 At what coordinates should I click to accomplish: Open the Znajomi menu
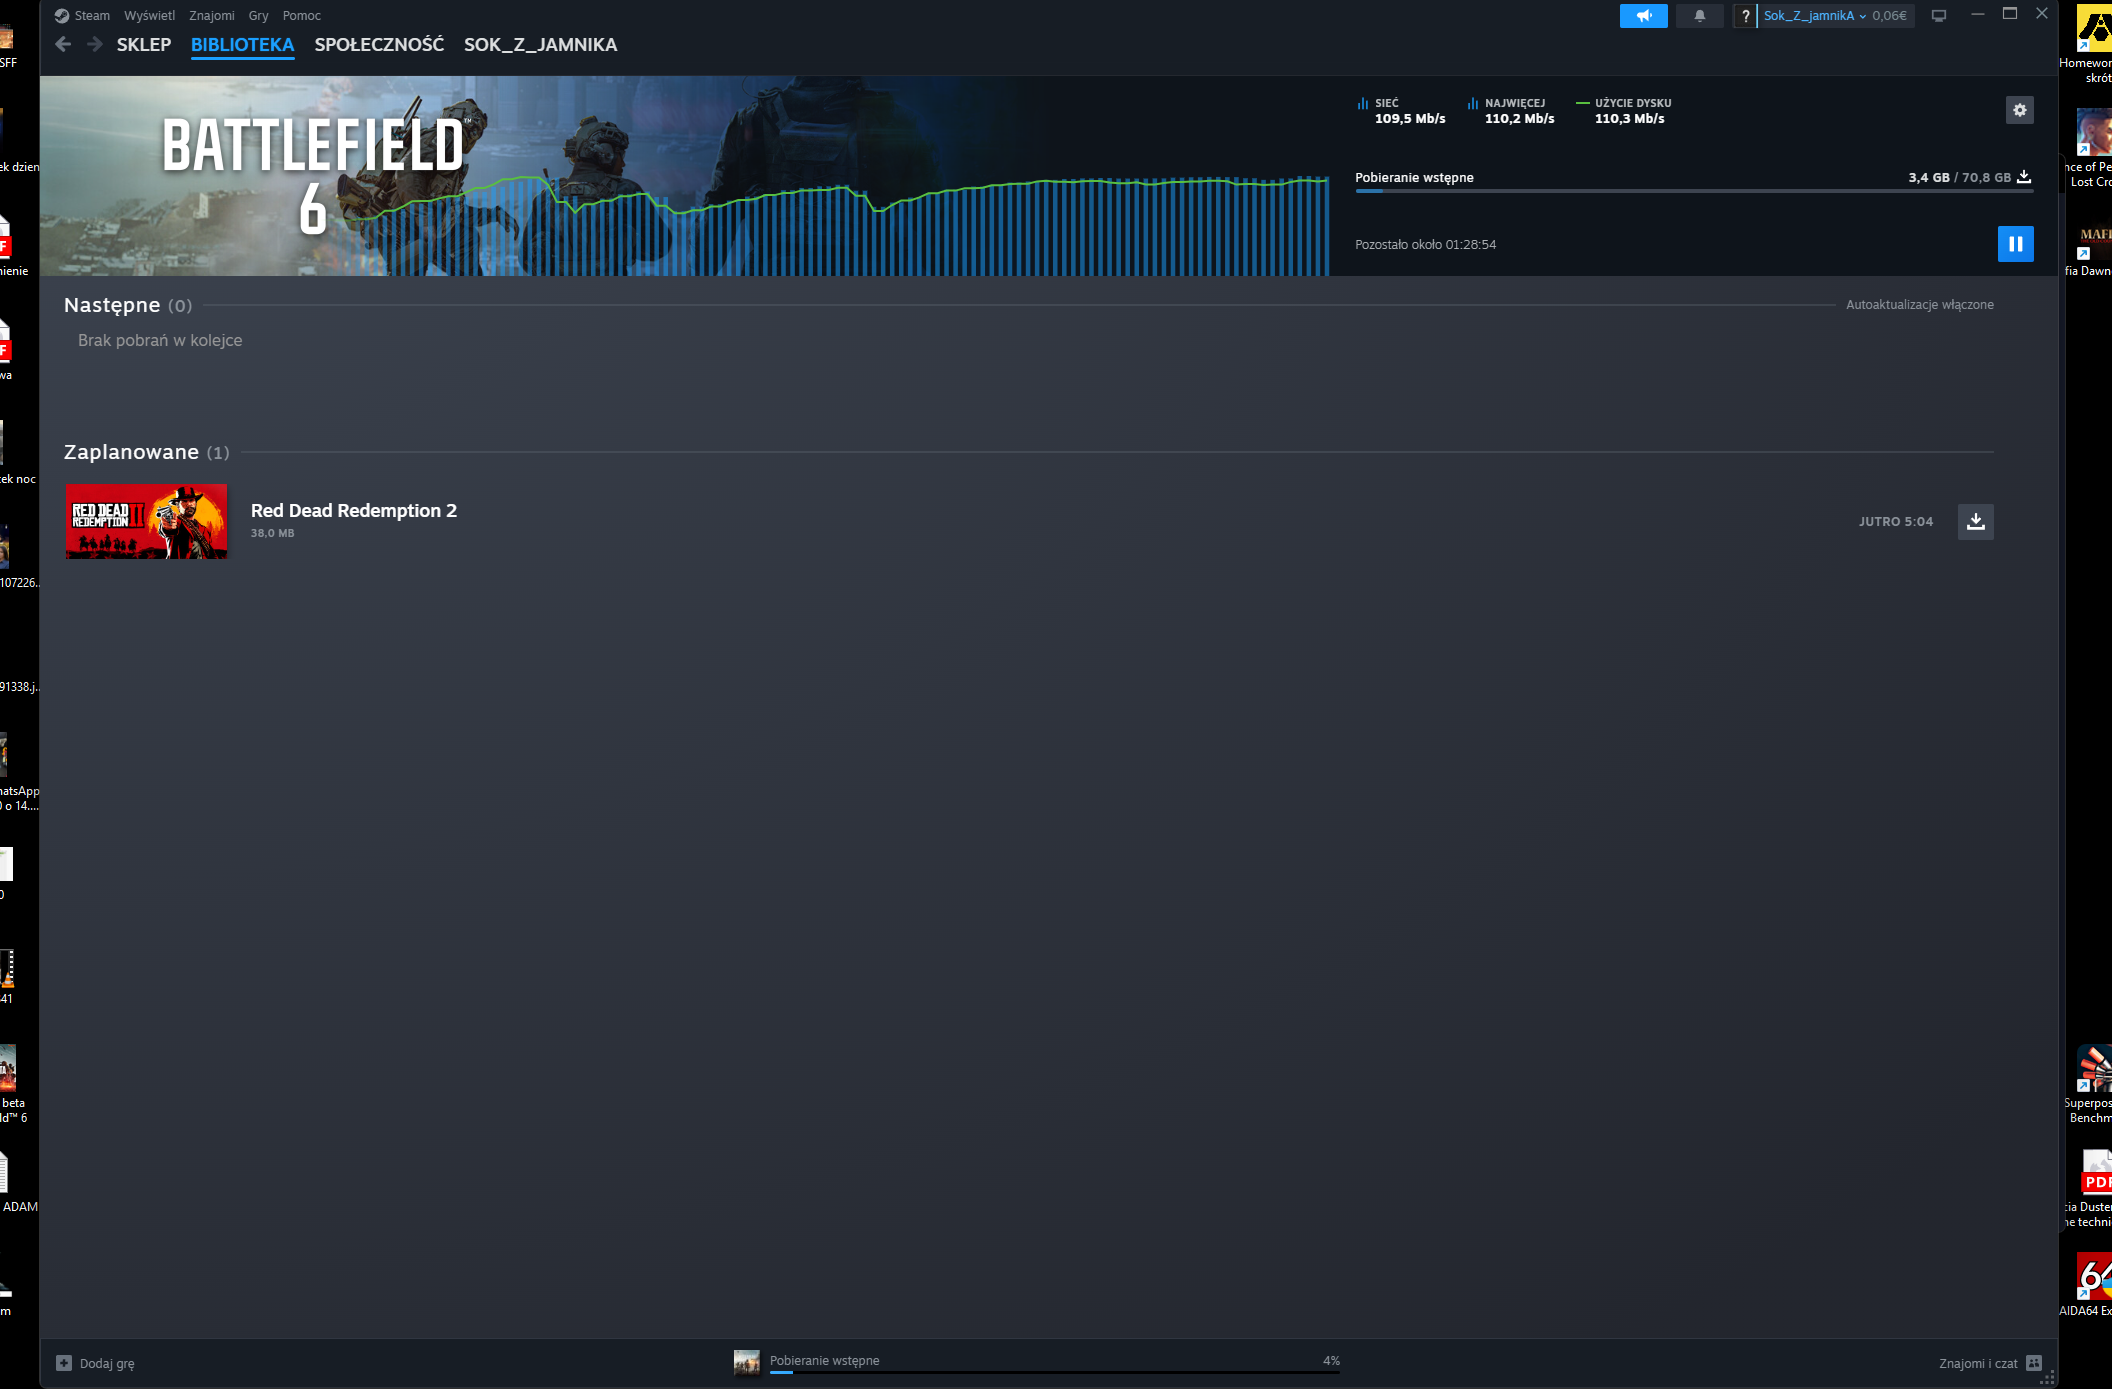211,16
